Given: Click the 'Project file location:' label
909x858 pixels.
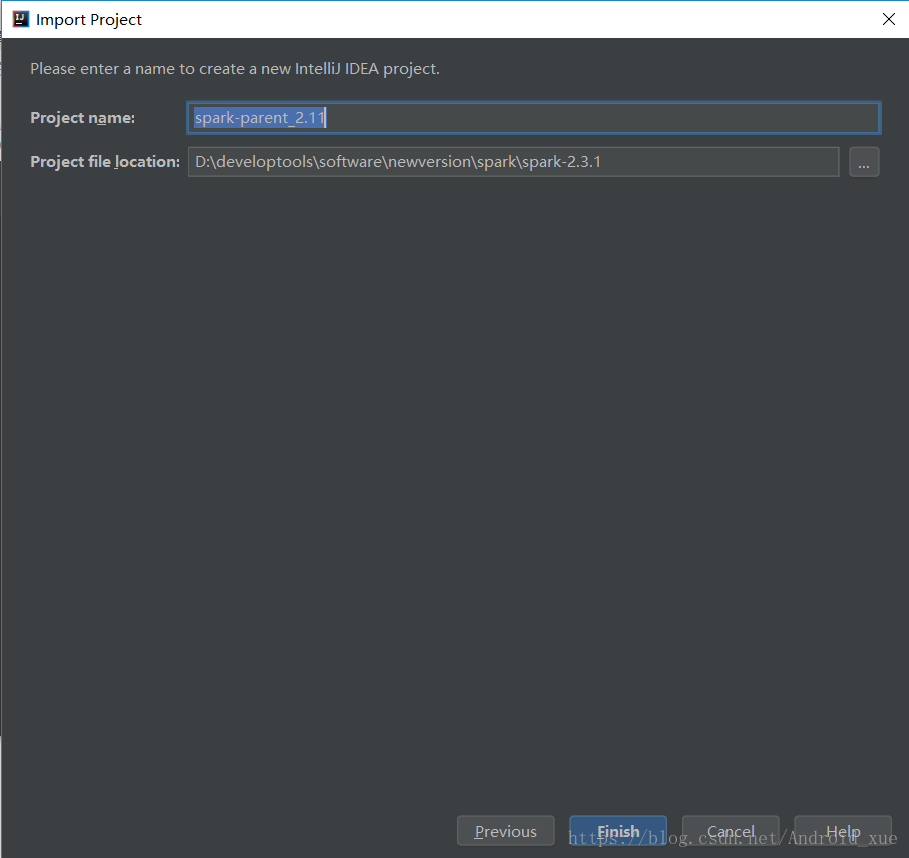Looking at the screenshot, I should [x=105, y=162].
